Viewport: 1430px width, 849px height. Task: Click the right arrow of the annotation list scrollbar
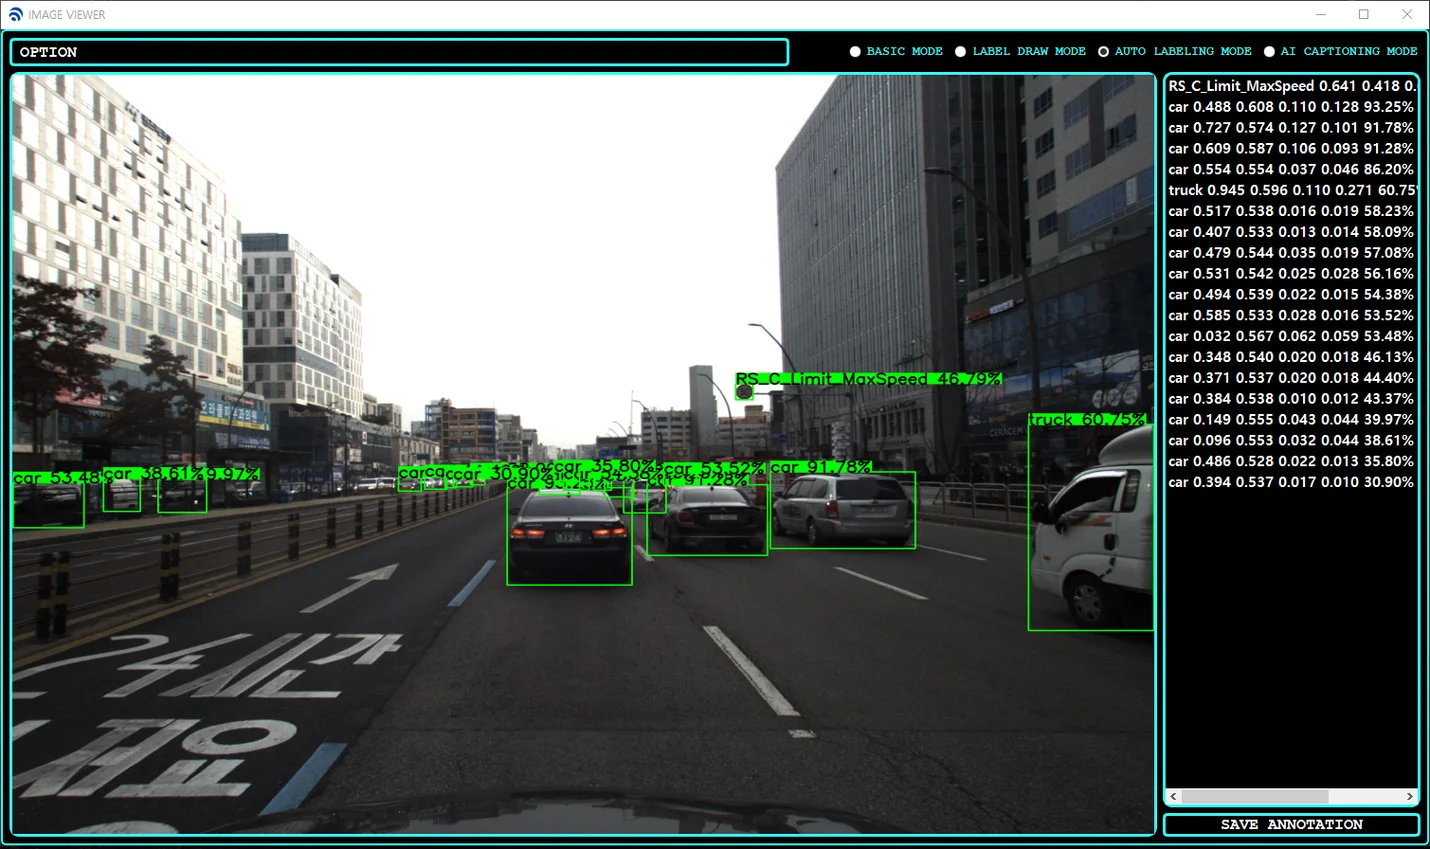click(x=1410, y=797)
